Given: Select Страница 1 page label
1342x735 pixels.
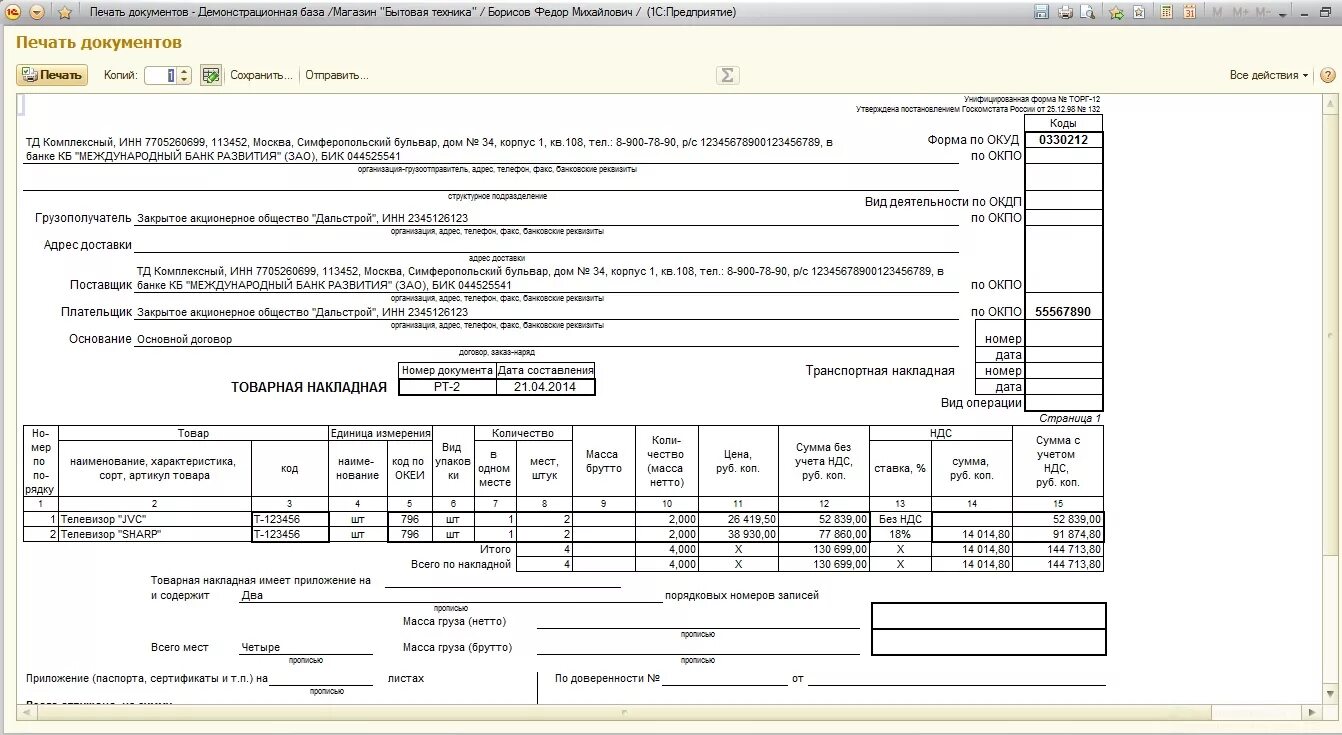Looking at the screenshot, I should pos(1070,418).
